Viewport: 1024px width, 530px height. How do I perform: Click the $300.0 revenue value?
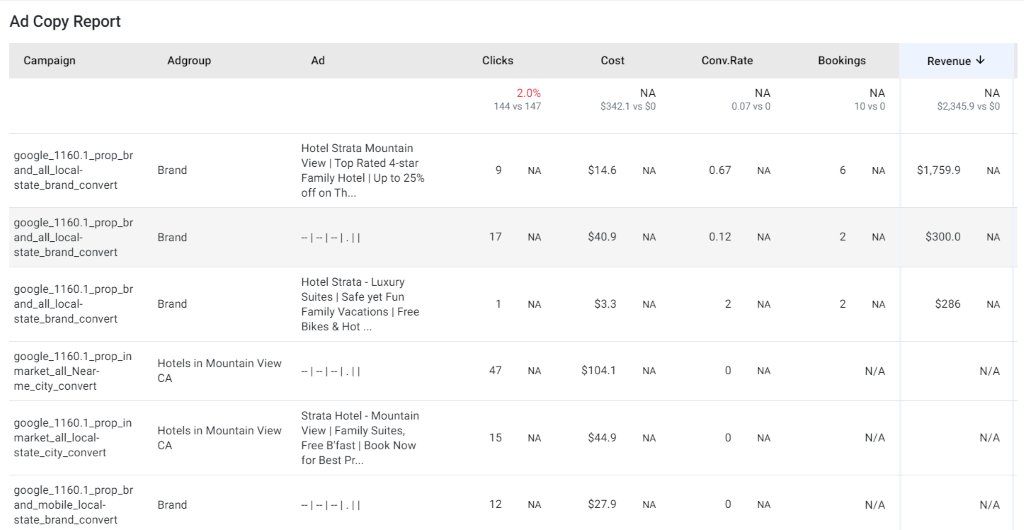[943, 237]
